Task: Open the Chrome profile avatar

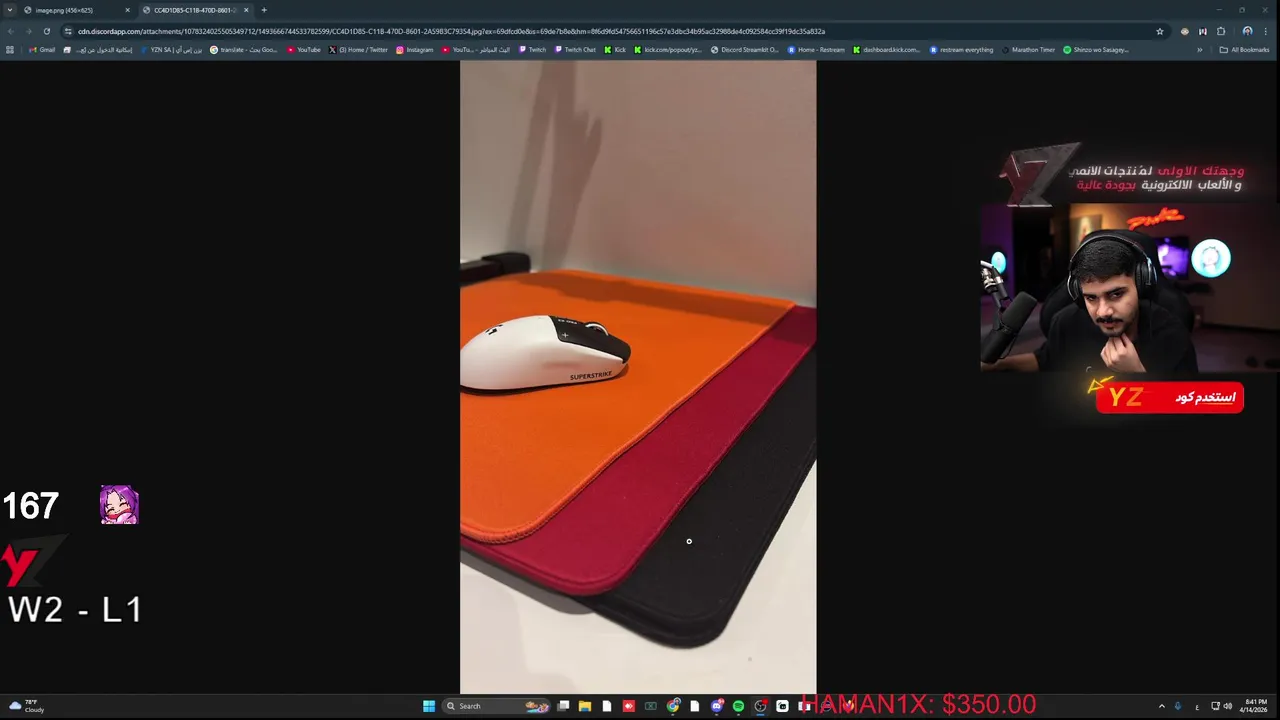Action: [1247, 31]
